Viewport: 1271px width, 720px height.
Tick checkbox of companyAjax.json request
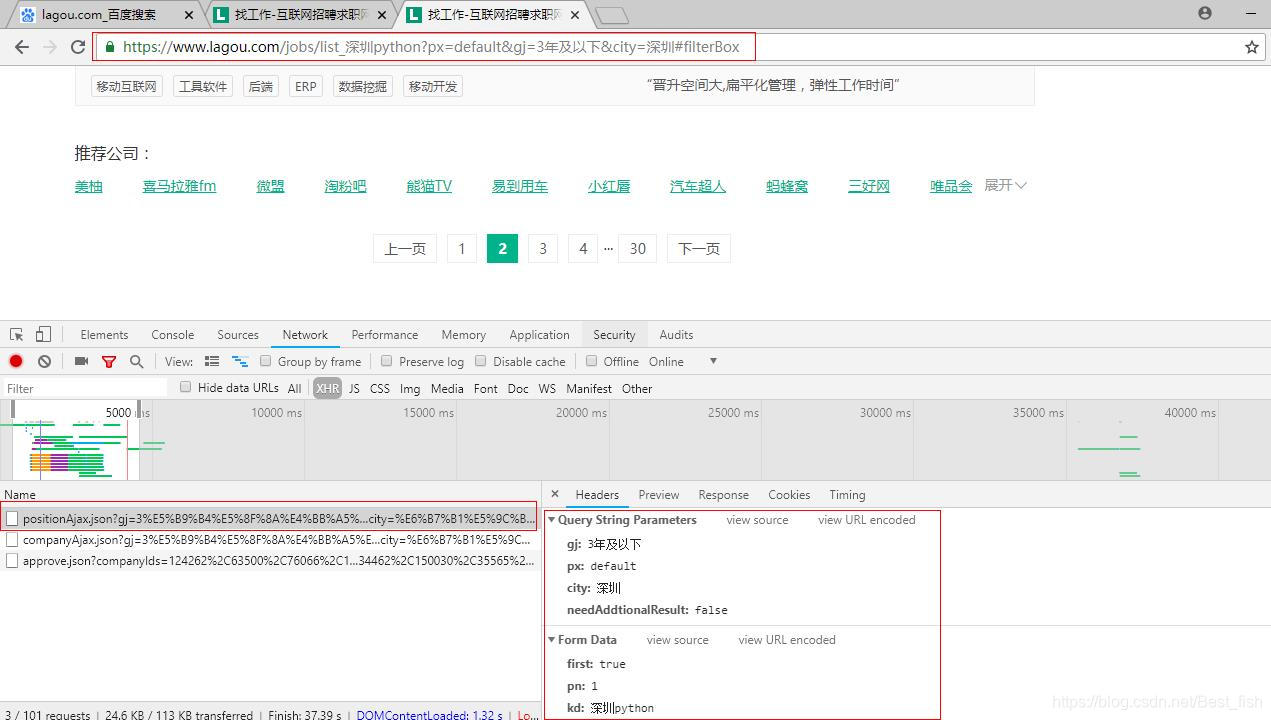pos(12,540)
